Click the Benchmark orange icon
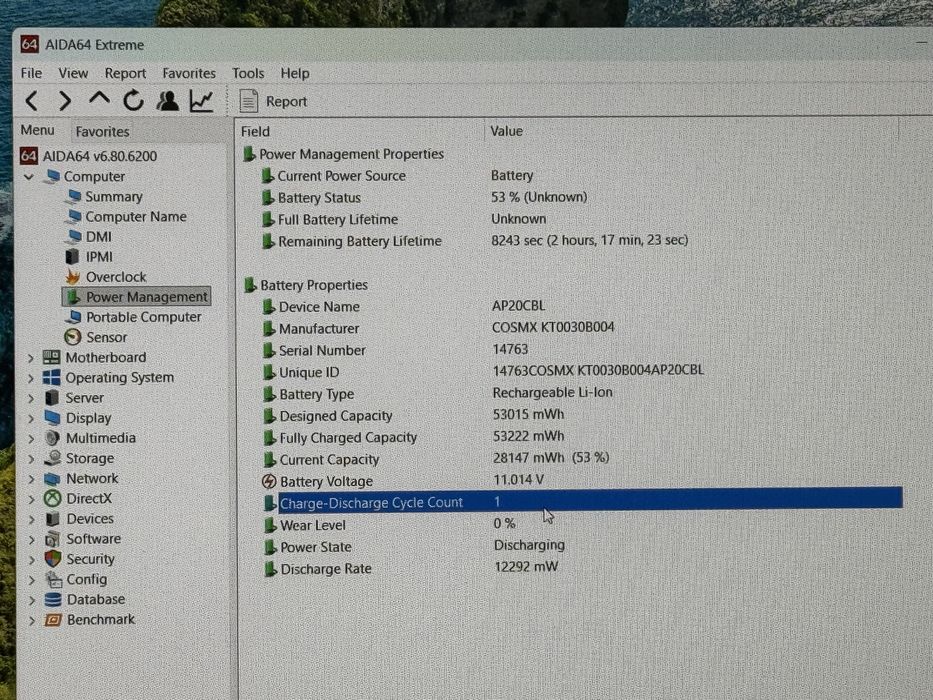Image resolution: width=933 pixels, height=700 pixels. (x=54, y=620)
